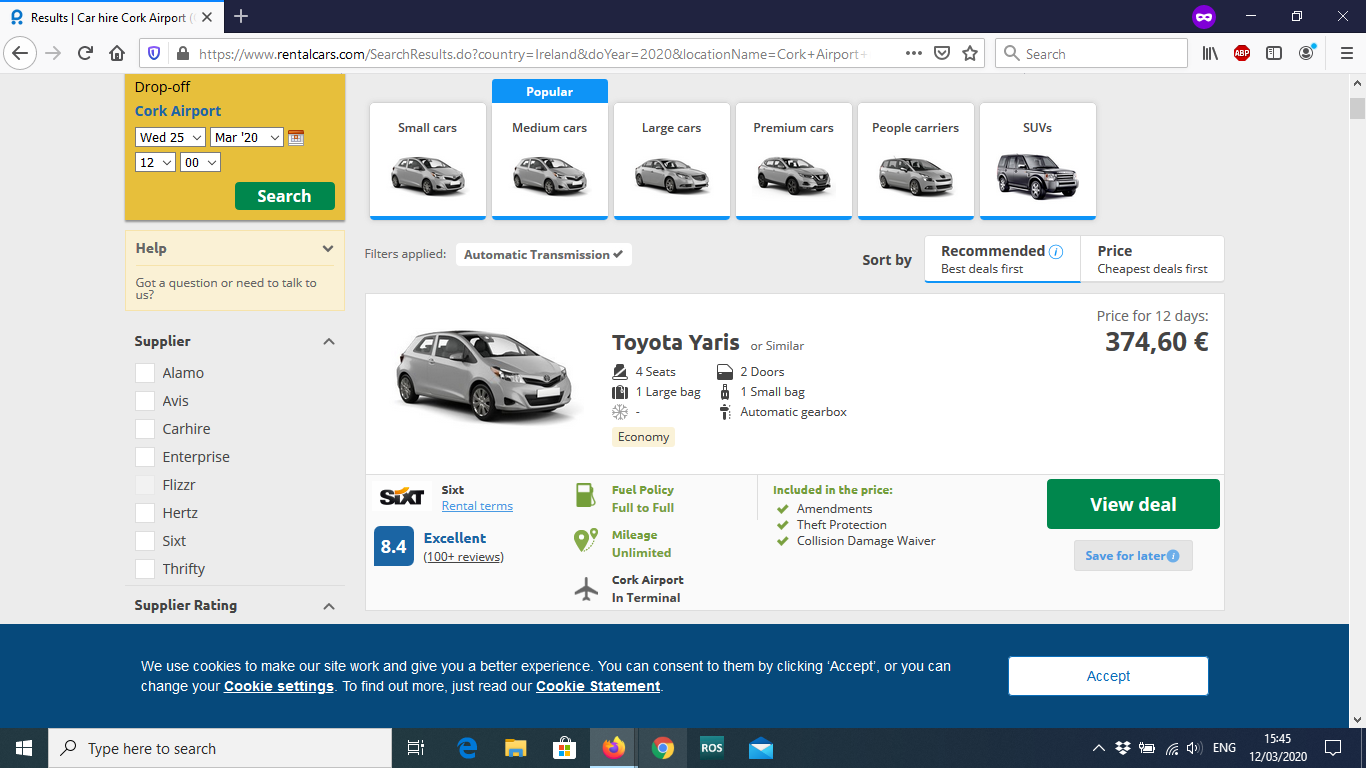Open Mail app from taskbar

click(x=760, y=748)
